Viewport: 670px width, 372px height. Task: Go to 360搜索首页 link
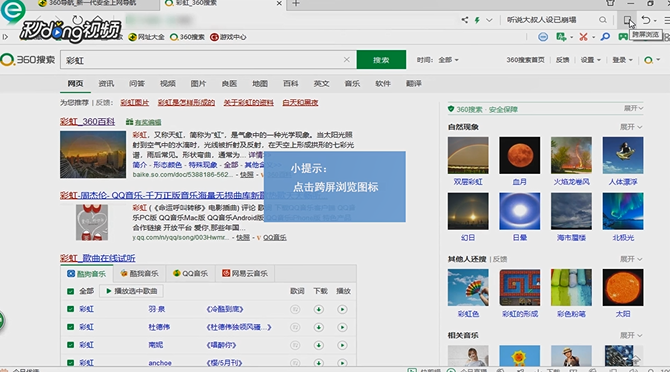(526, 60)
